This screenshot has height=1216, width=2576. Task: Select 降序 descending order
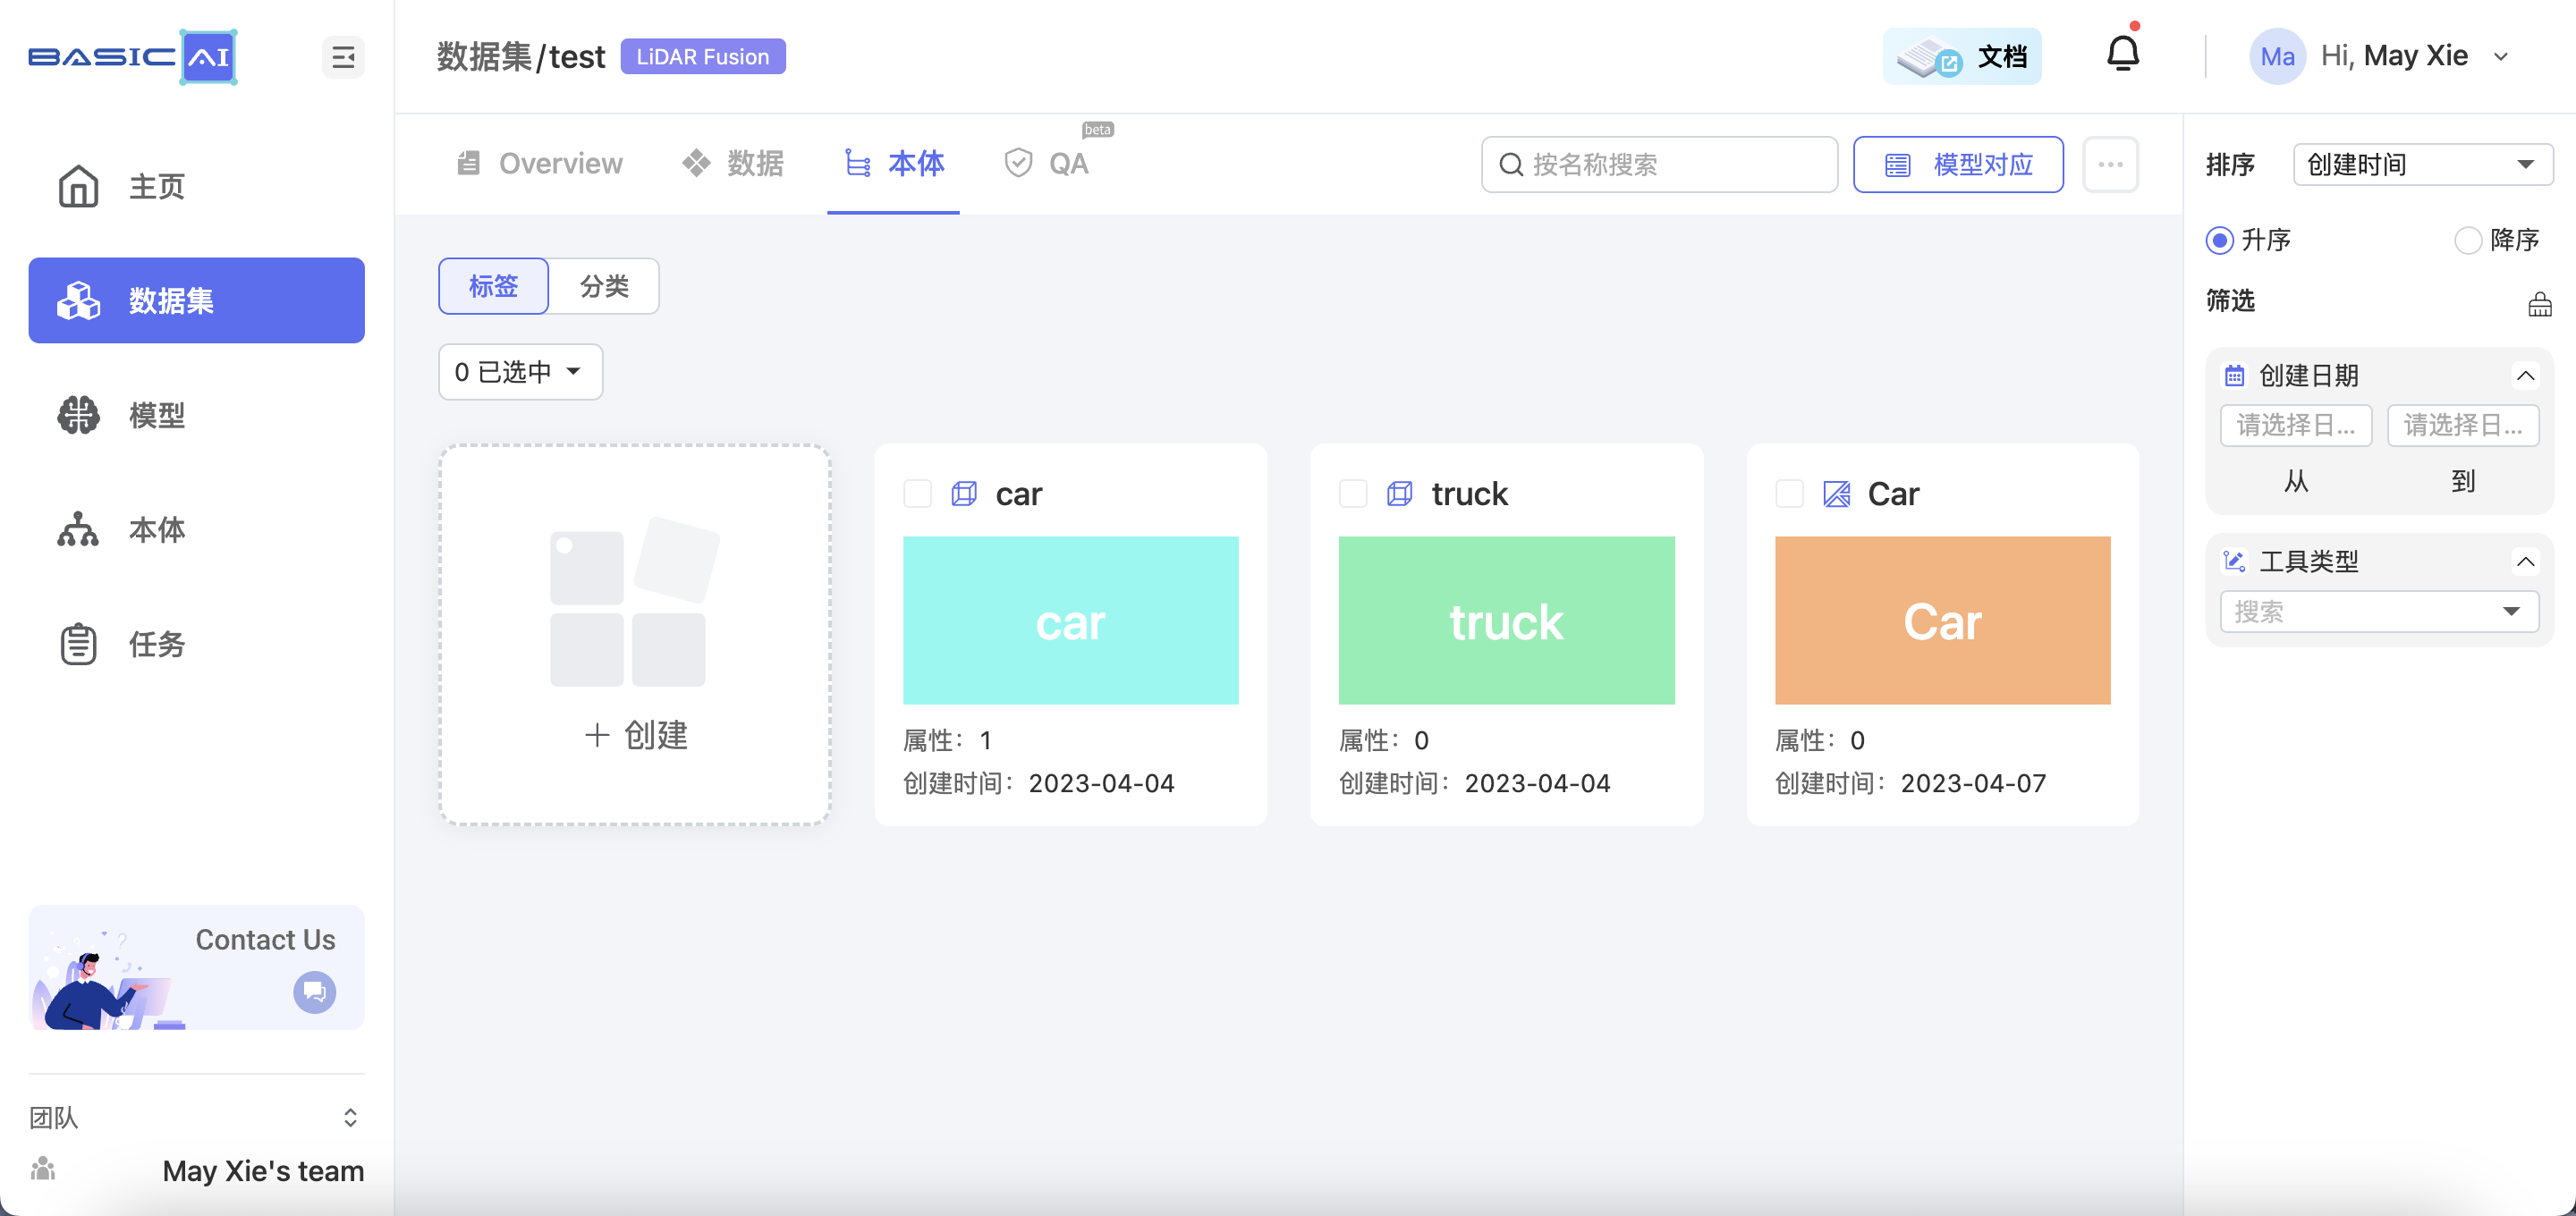(2468, 240)
